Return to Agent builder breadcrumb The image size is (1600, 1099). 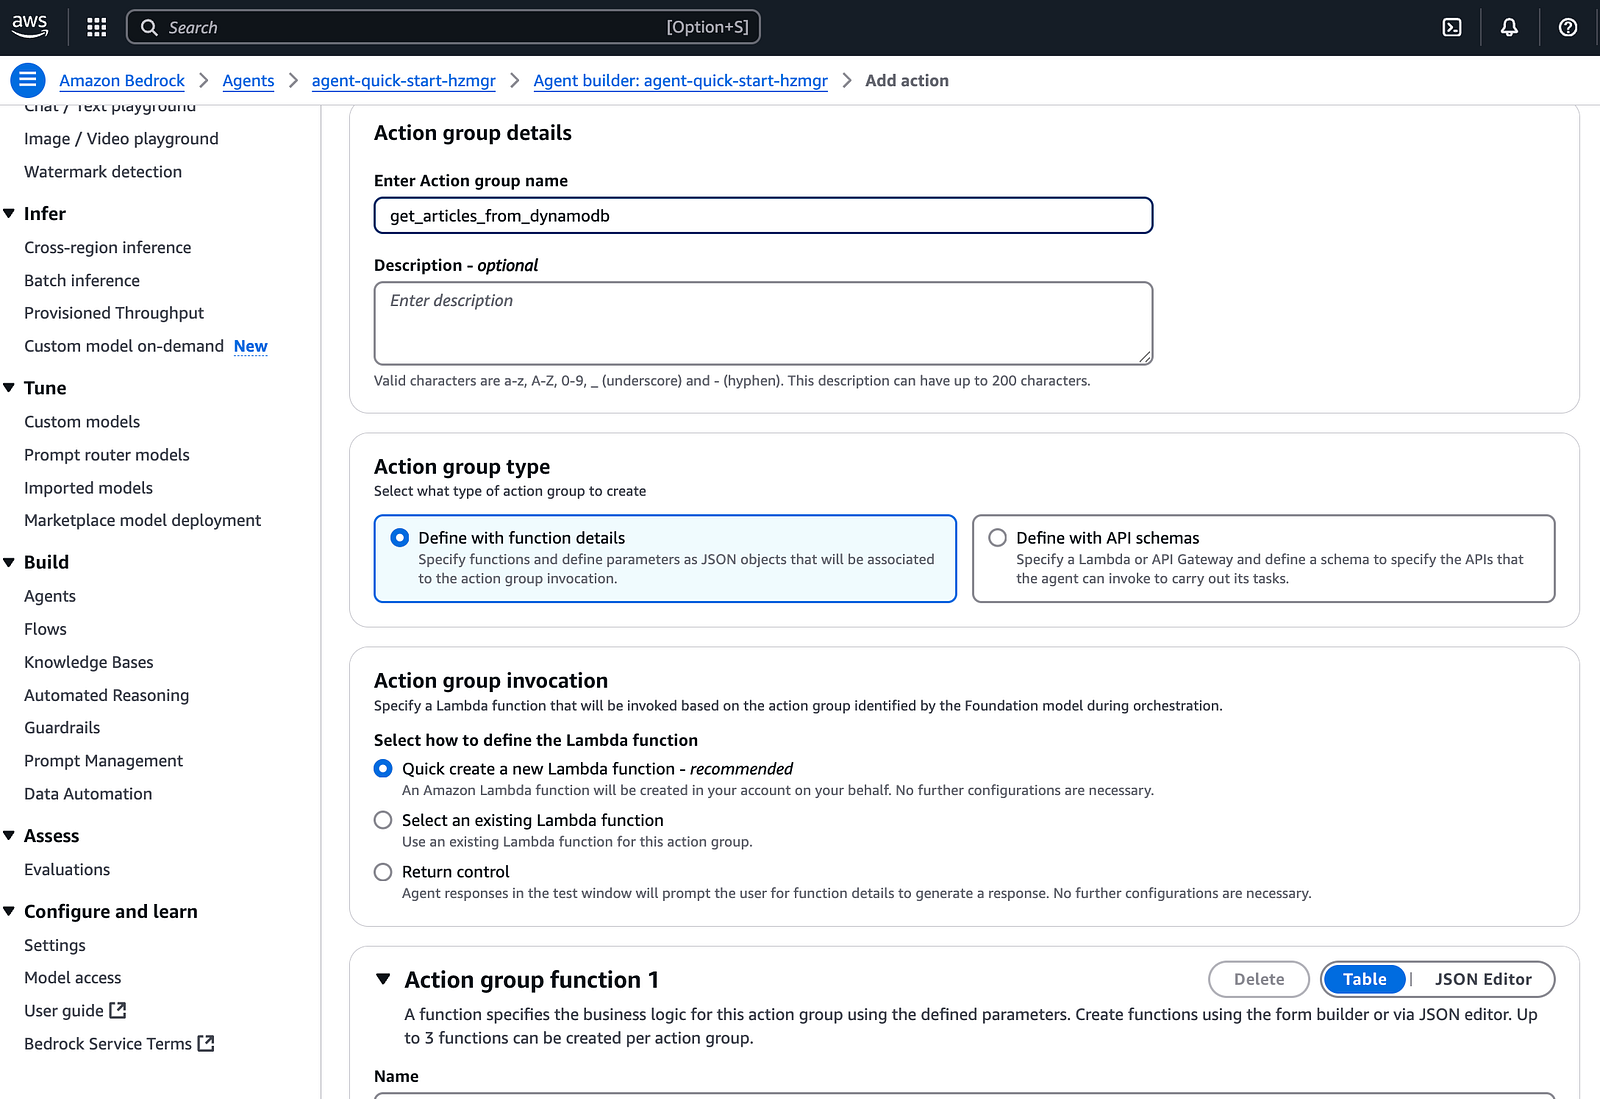click(681, 81)
